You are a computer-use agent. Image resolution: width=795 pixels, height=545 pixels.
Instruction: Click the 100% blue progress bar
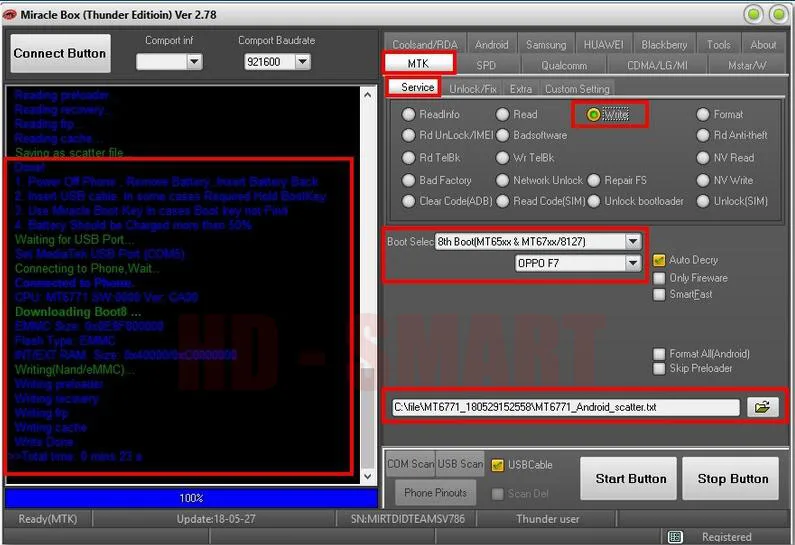click(x=192, y=498)
